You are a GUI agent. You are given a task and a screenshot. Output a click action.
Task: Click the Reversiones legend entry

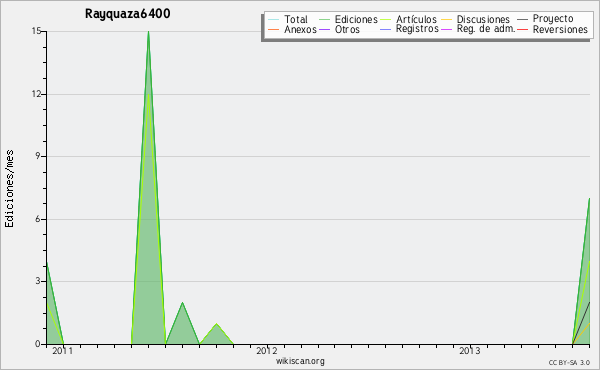point(560,29)
